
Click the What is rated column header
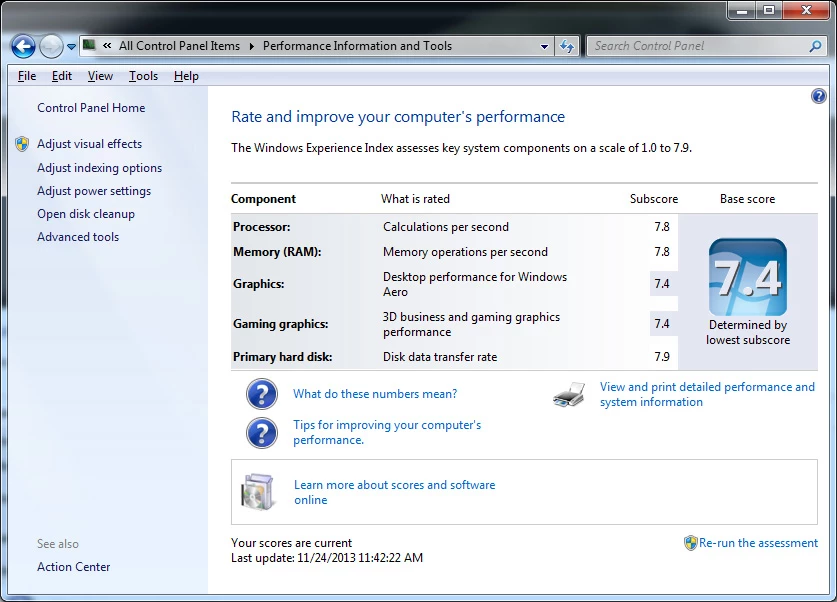click(x=415, y=199)
